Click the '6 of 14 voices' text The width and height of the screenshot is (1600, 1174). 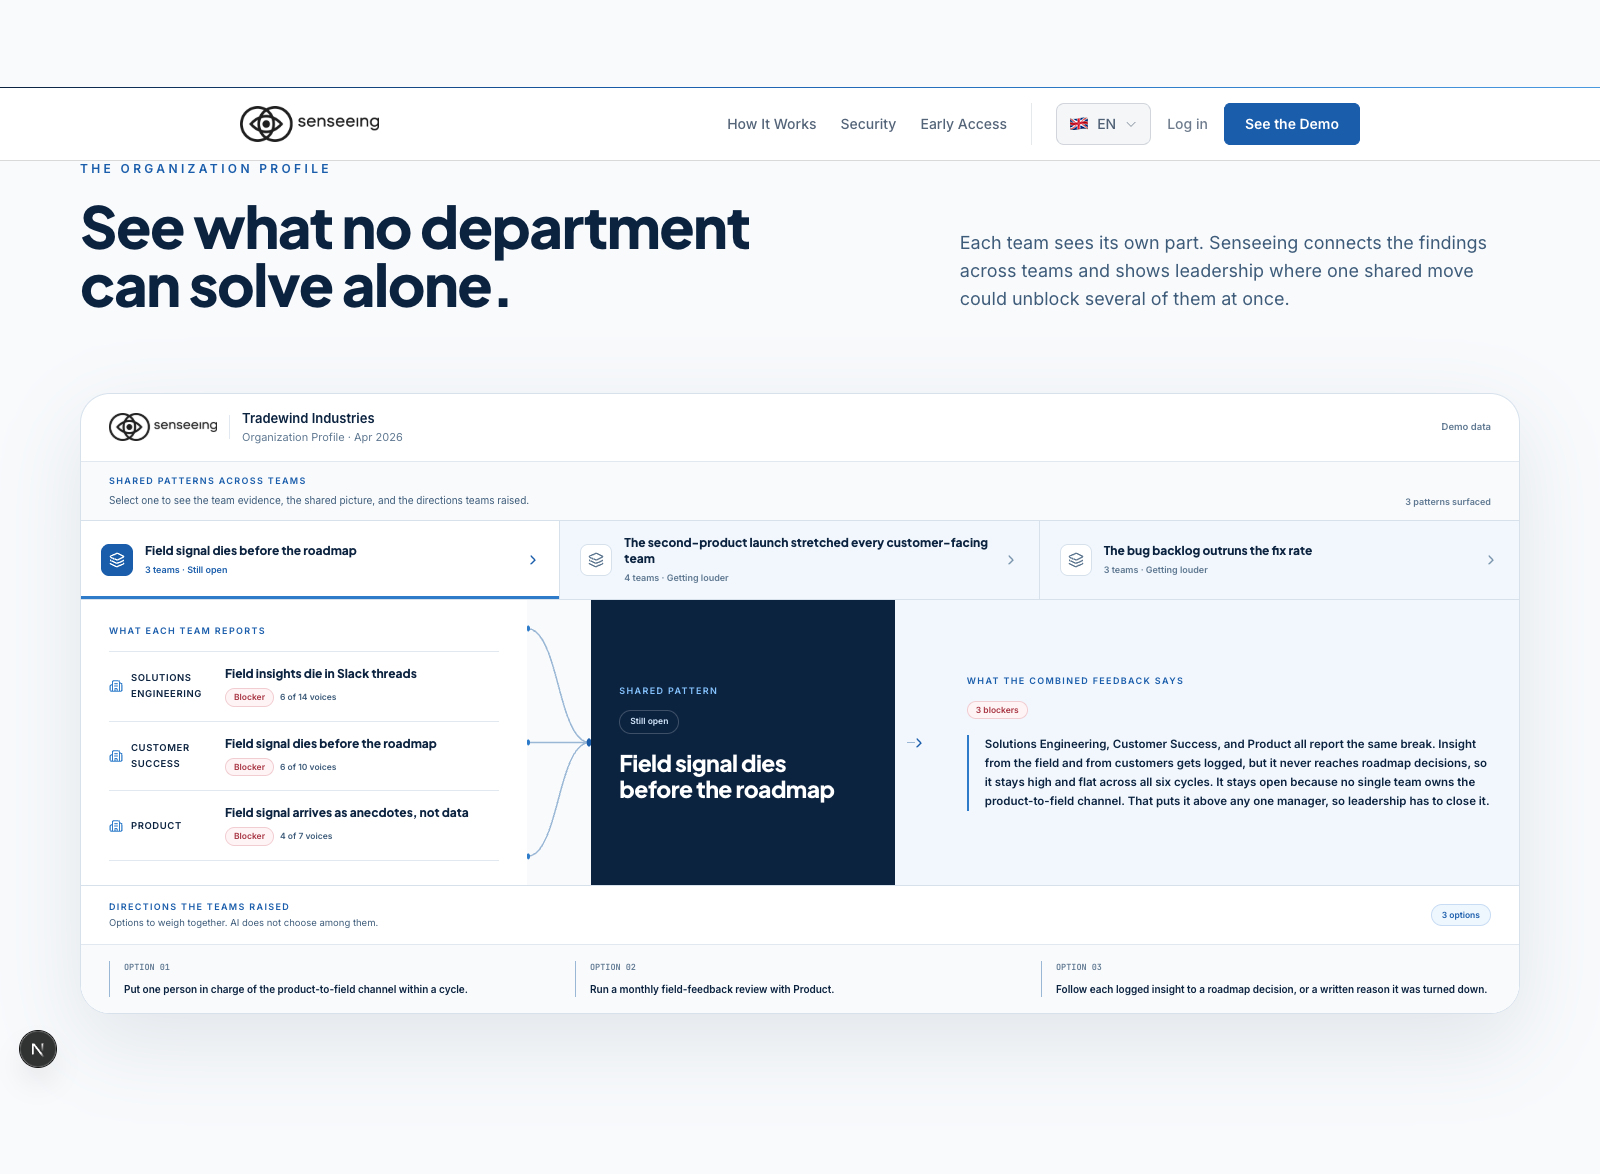308,697
